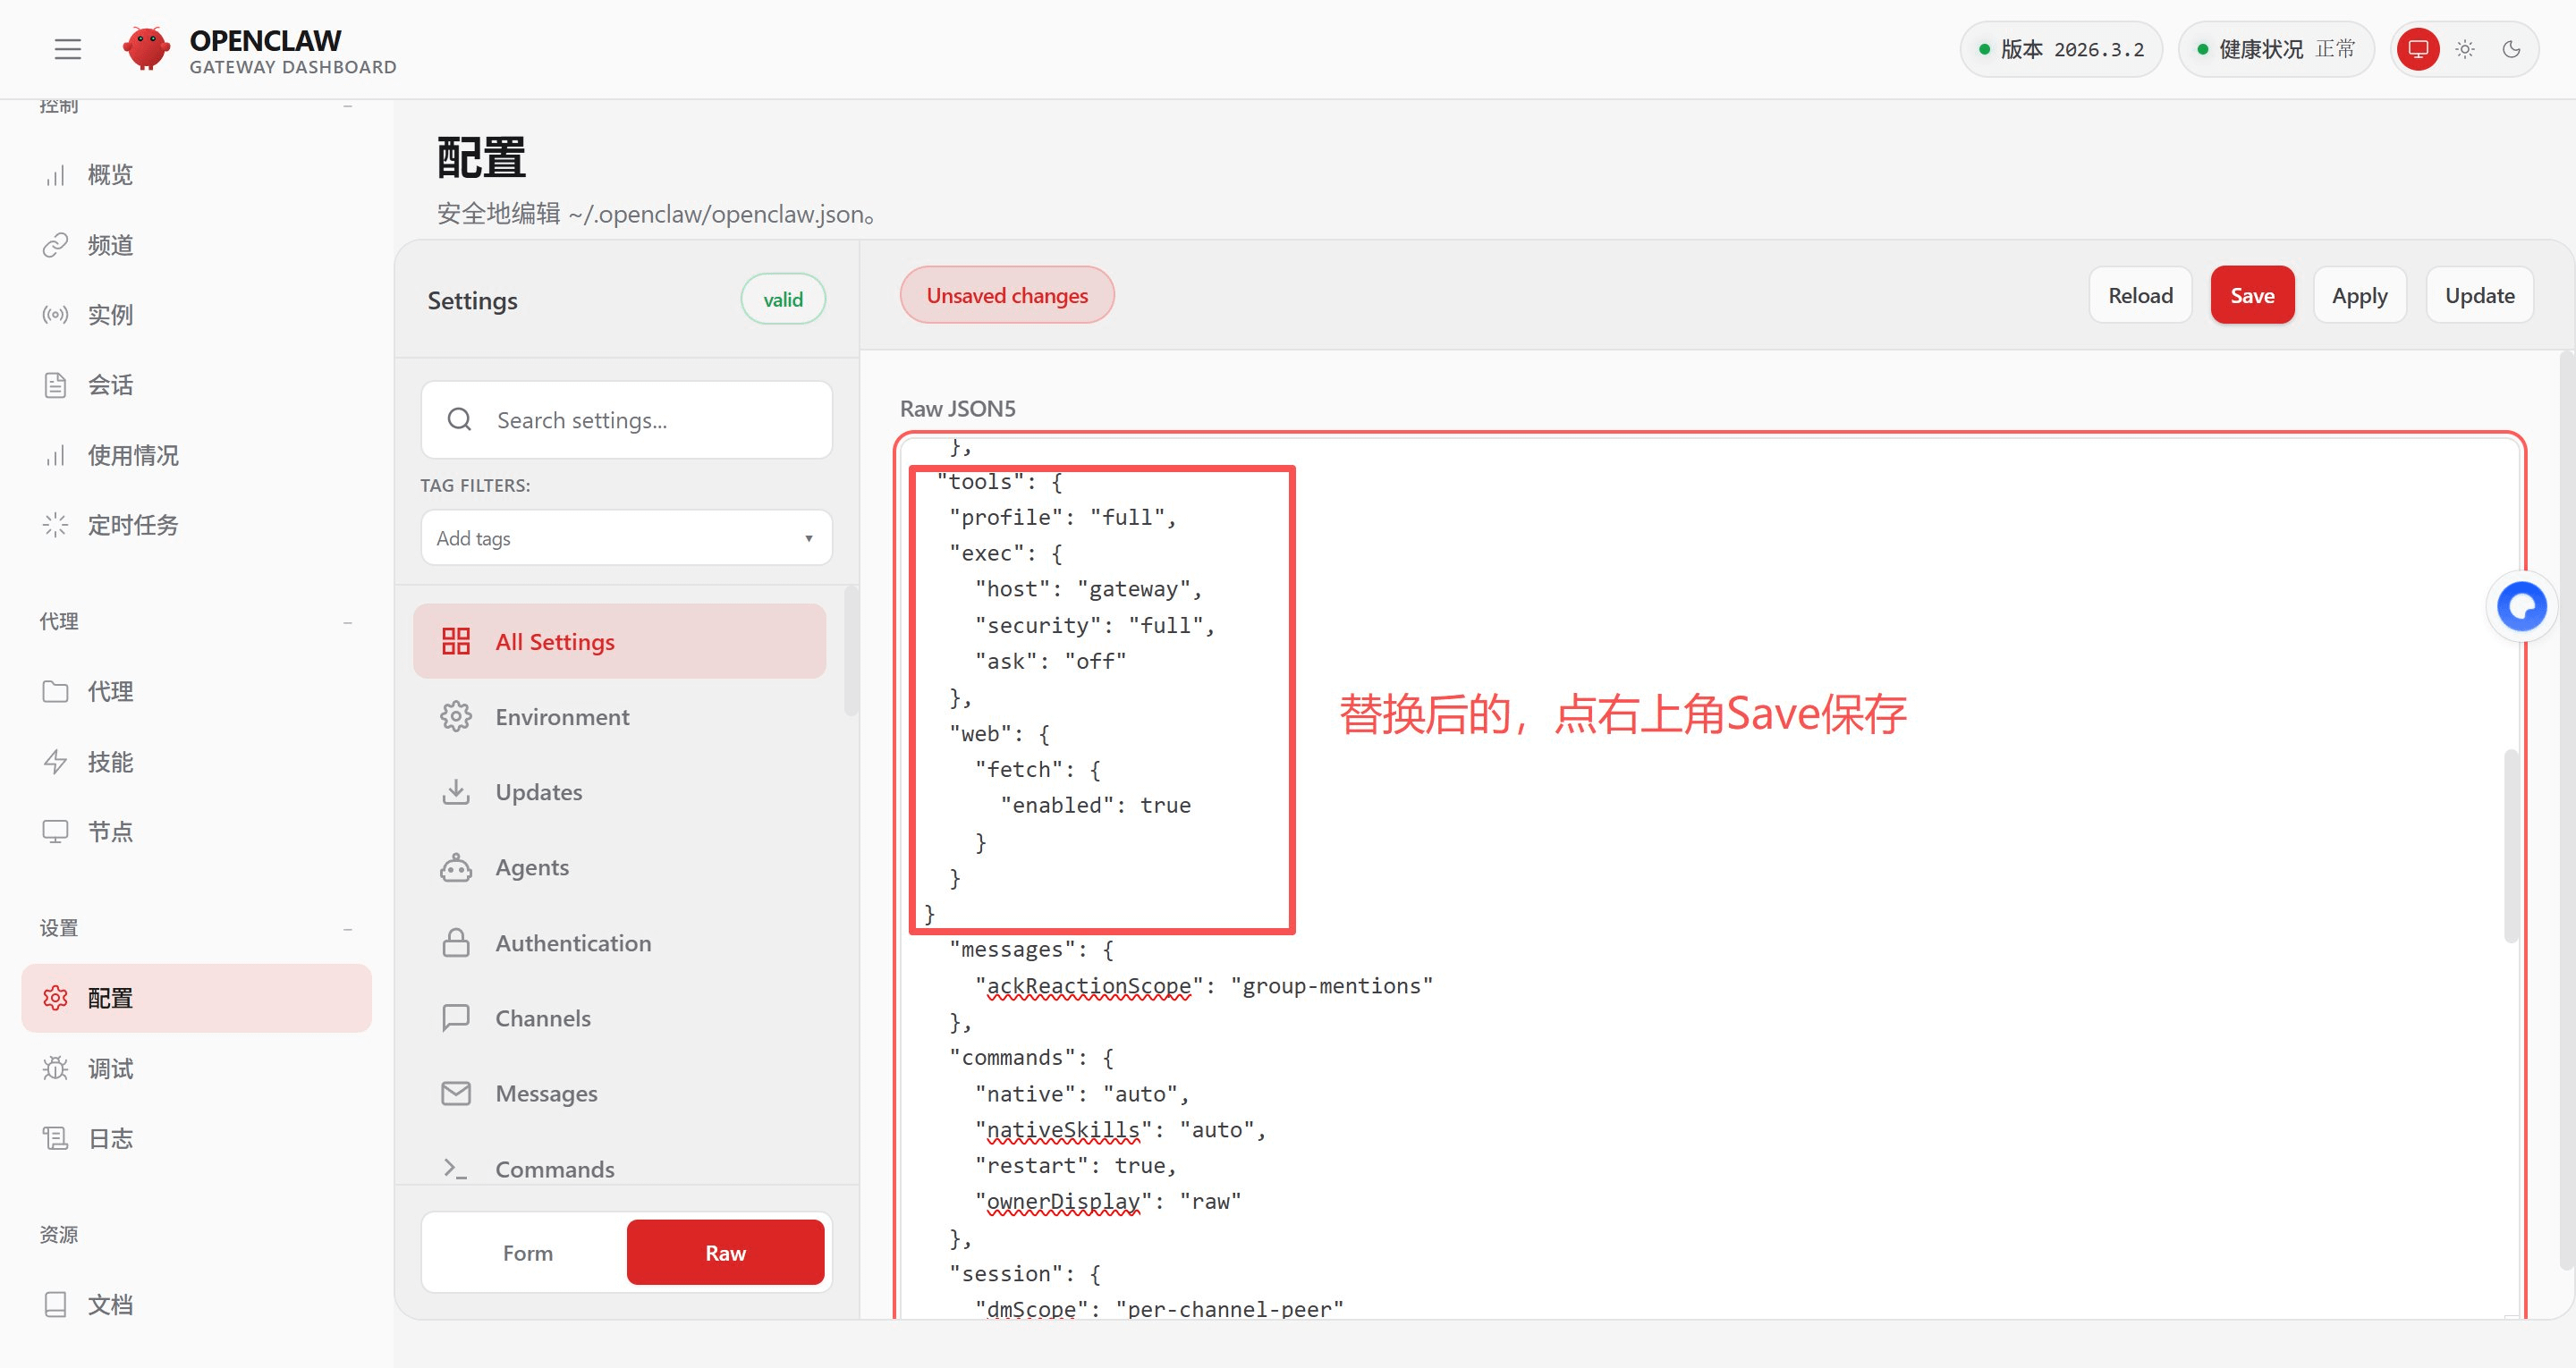Open the Authentication settings section

tap(572, 943)
